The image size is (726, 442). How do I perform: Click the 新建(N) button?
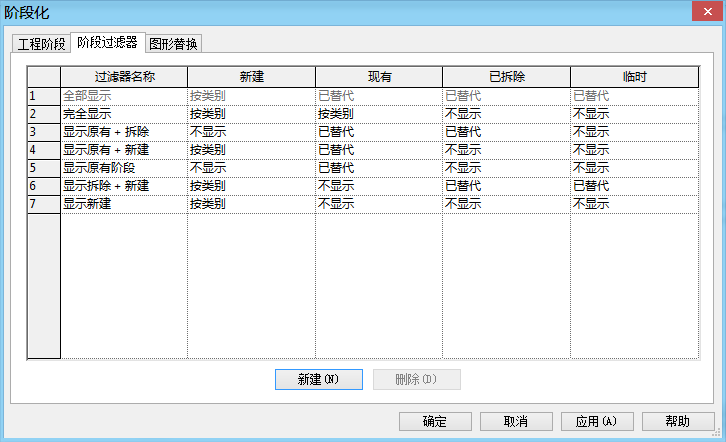pos(319,380)
